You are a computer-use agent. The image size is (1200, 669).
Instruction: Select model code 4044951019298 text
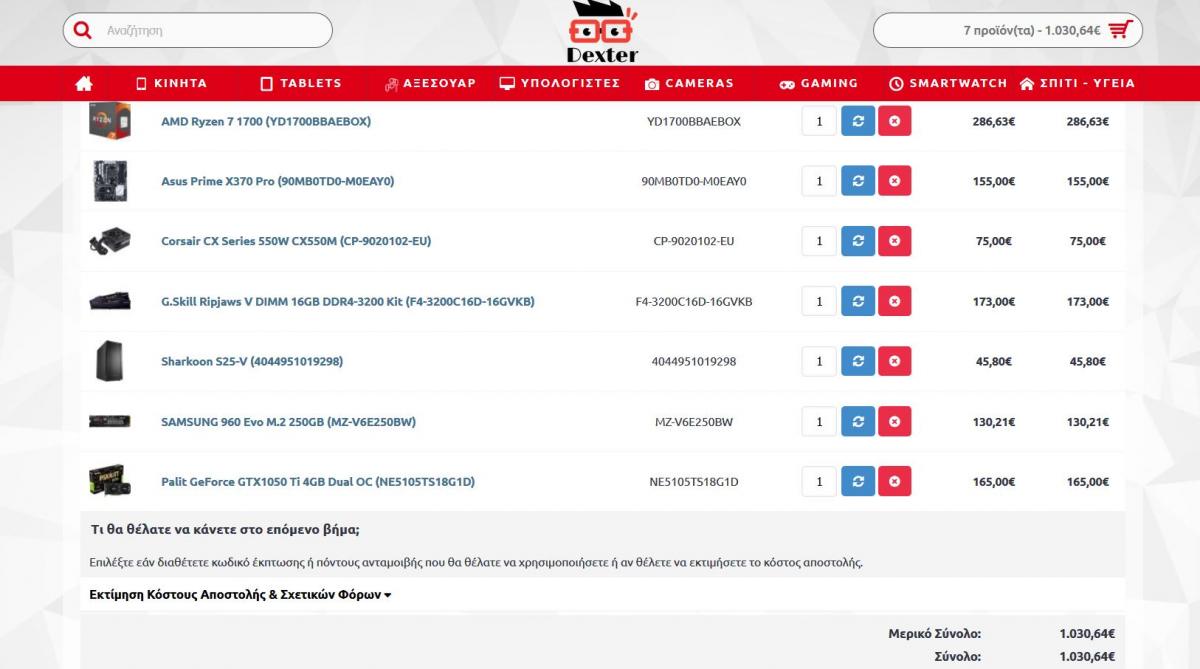(x=694, y=361)
